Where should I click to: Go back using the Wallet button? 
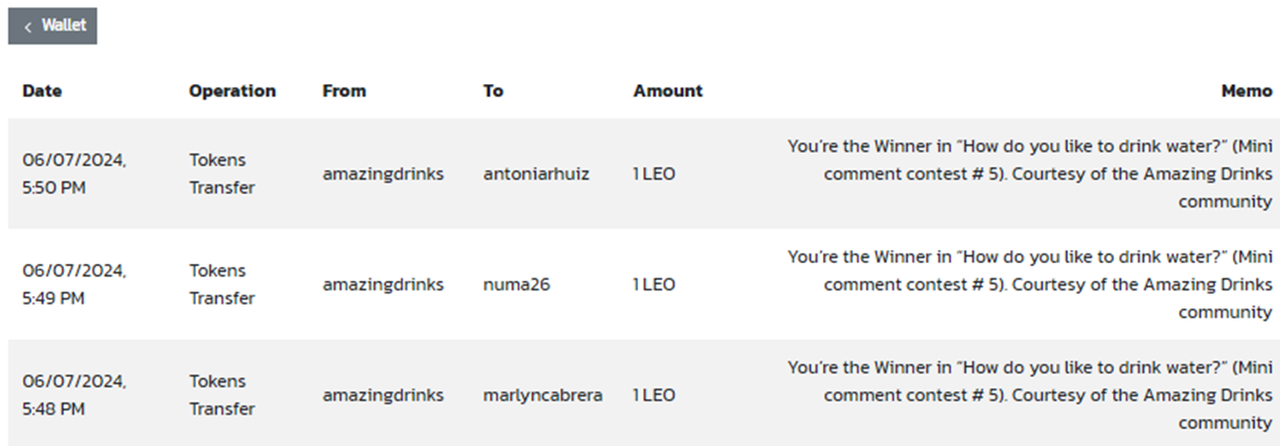[52, 26]
